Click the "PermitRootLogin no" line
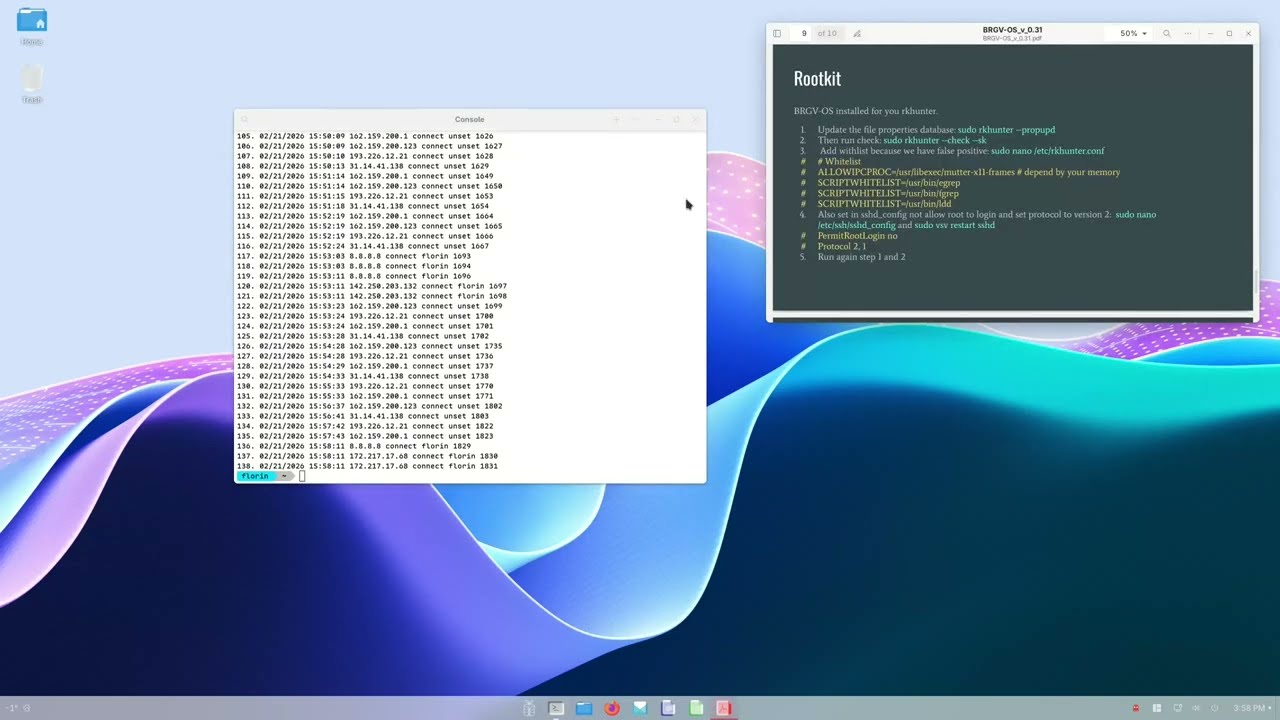1280x720 pixels. (x=857, y=236)
